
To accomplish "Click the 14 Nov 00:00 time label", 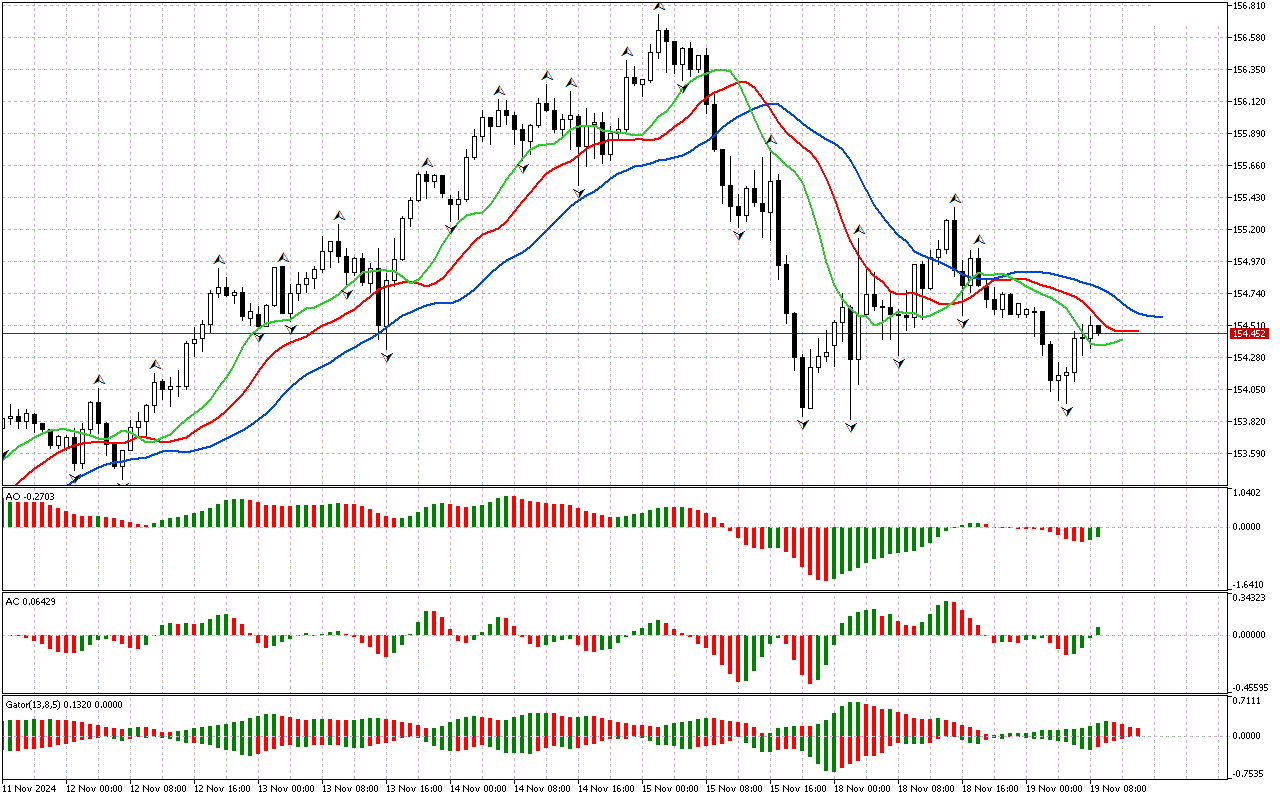I will pos(479,789).
